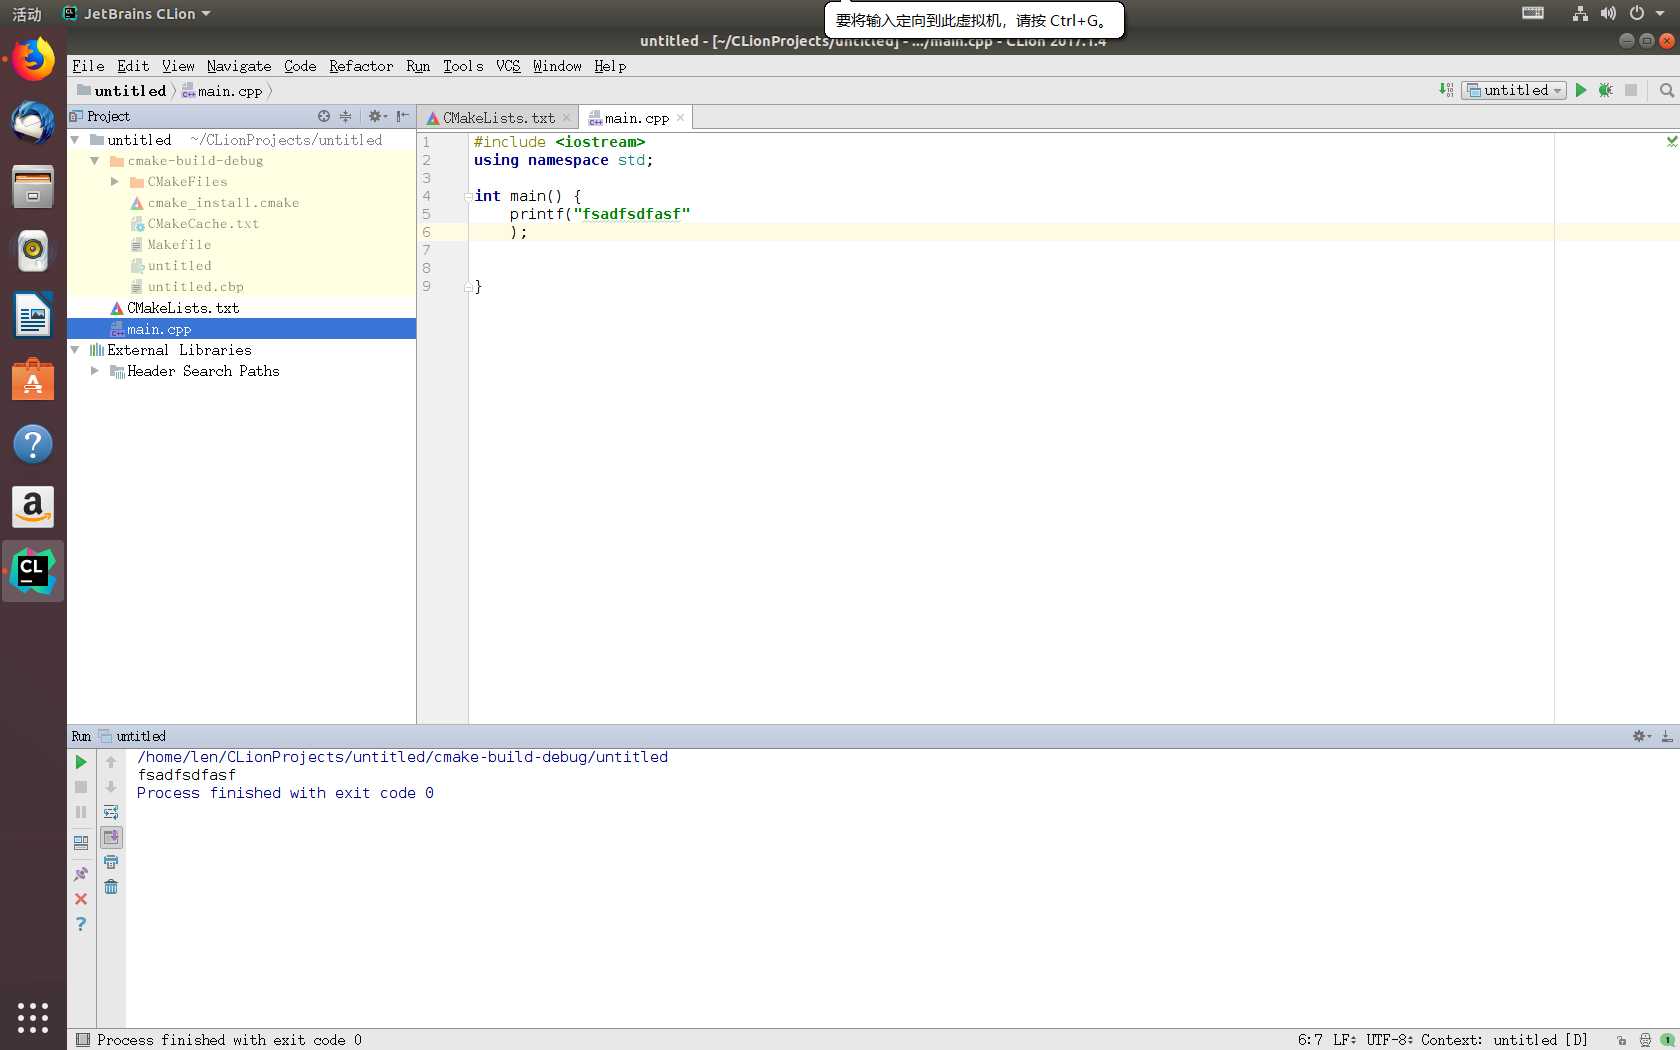This screenshot has height=1050, width=1680.
Task: Fold main function at line 4 gutter
Action: pos(468,196)
